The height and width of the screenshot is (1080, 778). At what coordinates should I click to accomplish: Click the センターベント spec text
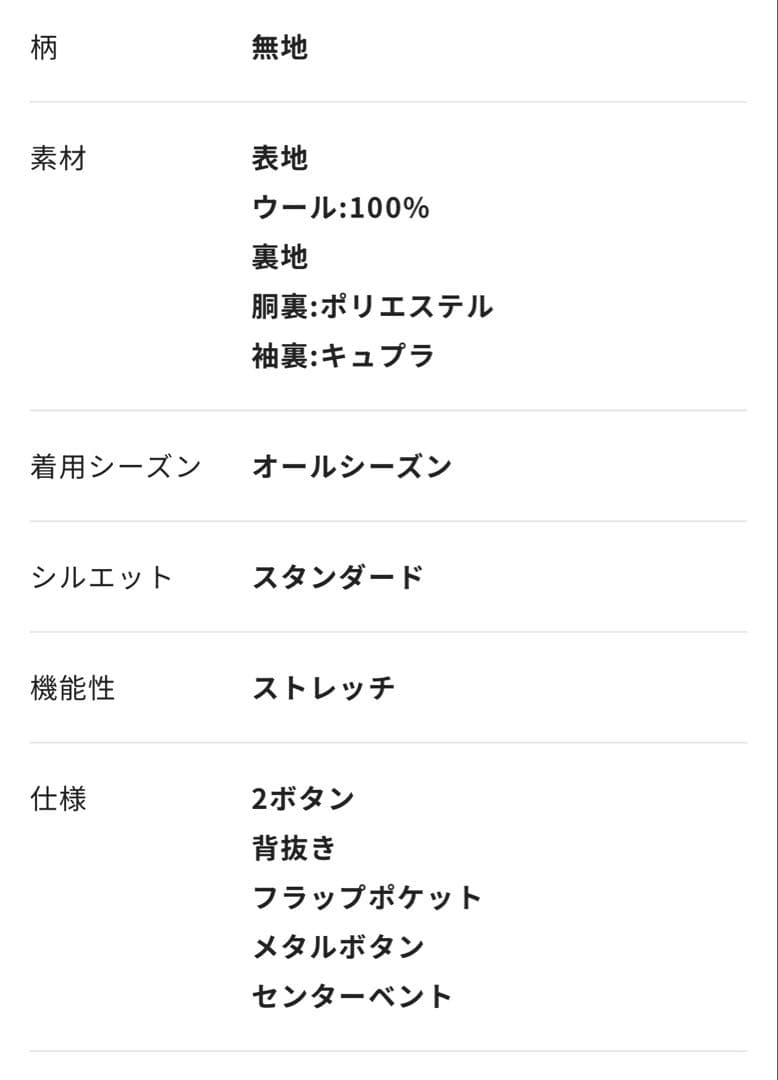(352, 997)
